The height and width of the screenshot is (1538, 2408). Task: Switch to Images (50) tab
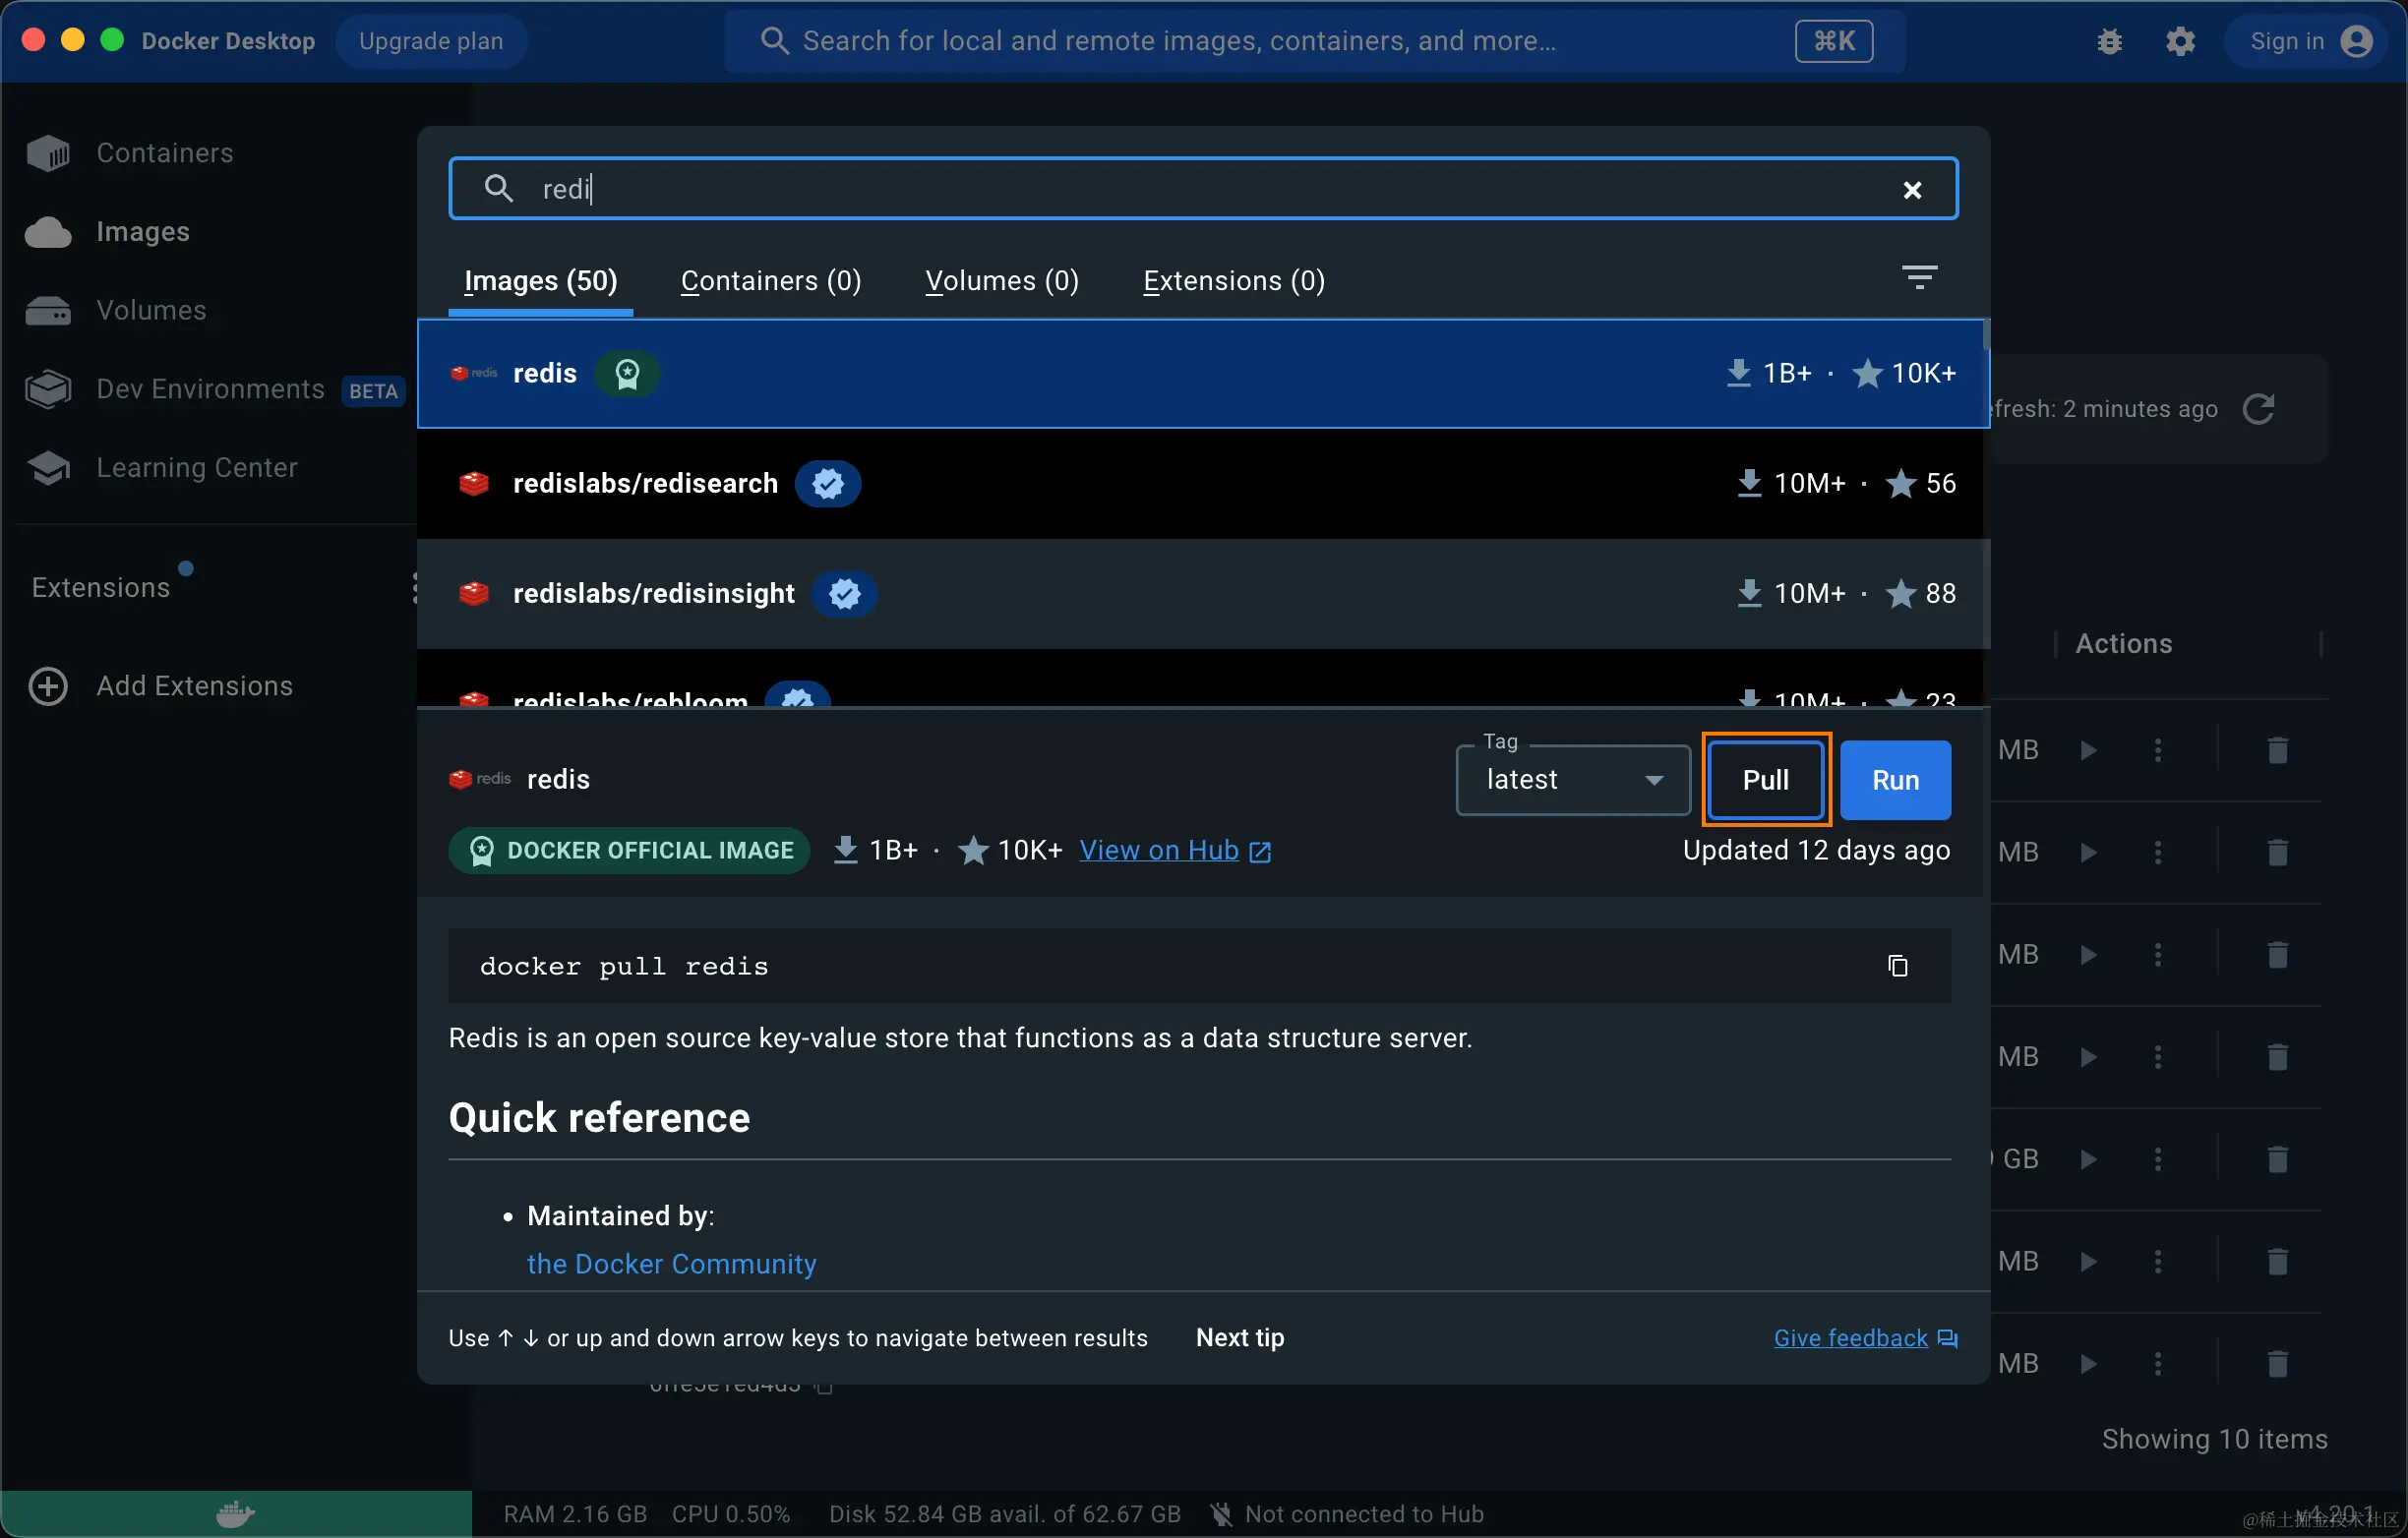pyautogui.click(x=540, y=281)
